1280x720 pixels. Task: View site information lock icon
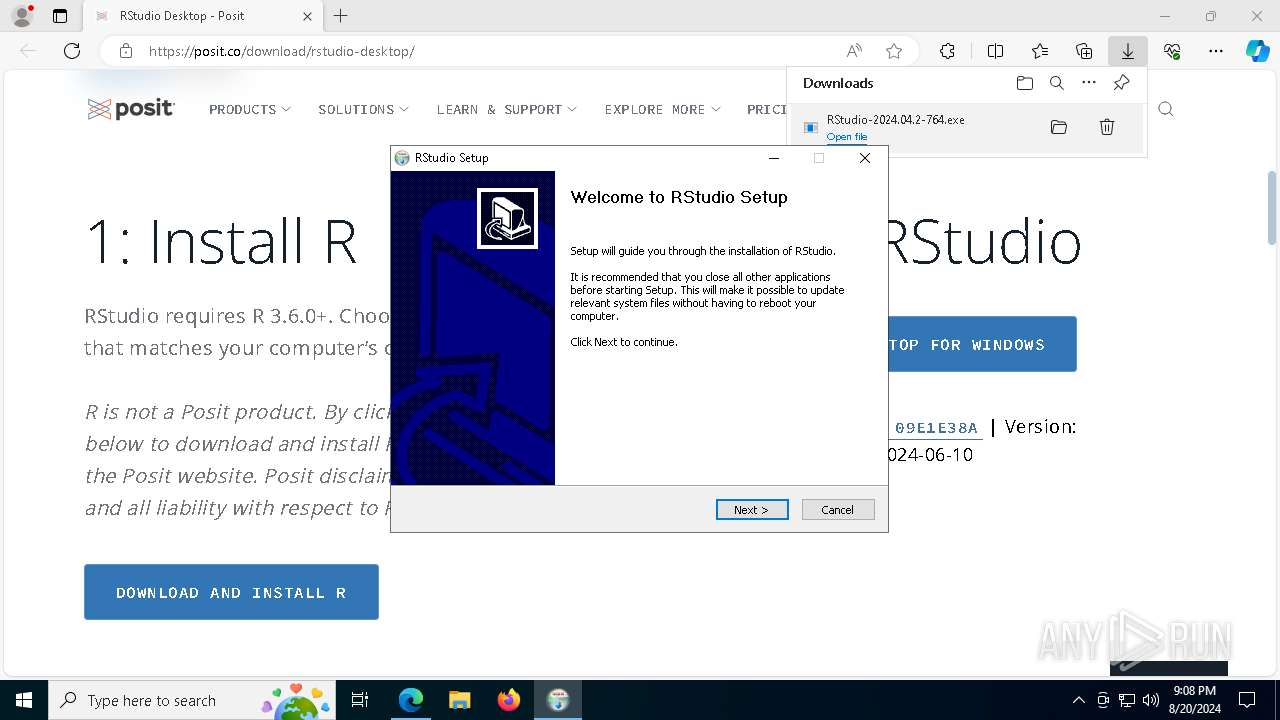[125, 51]
